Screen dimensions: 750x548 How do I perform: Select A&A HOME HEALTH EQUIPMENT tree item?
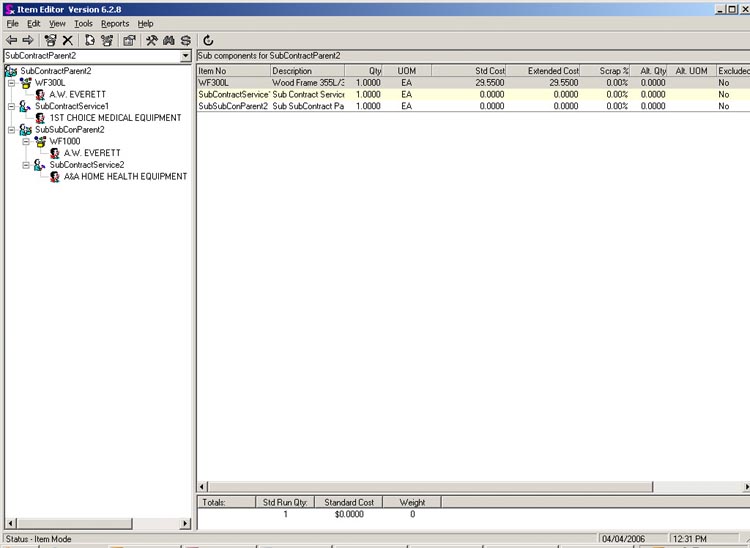125,177
